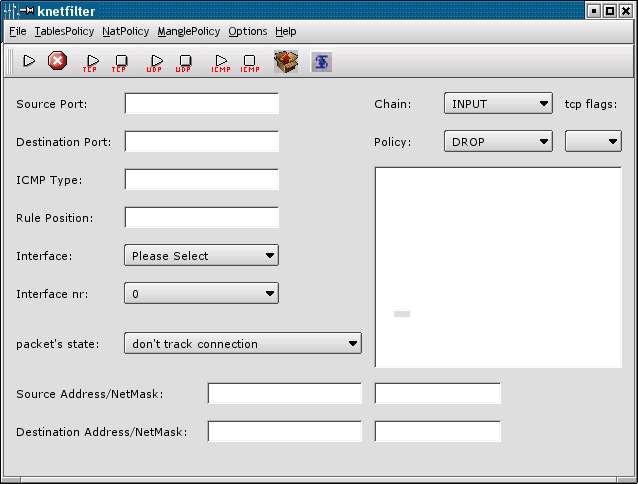Focus the Rule Position field

(202, 217)
